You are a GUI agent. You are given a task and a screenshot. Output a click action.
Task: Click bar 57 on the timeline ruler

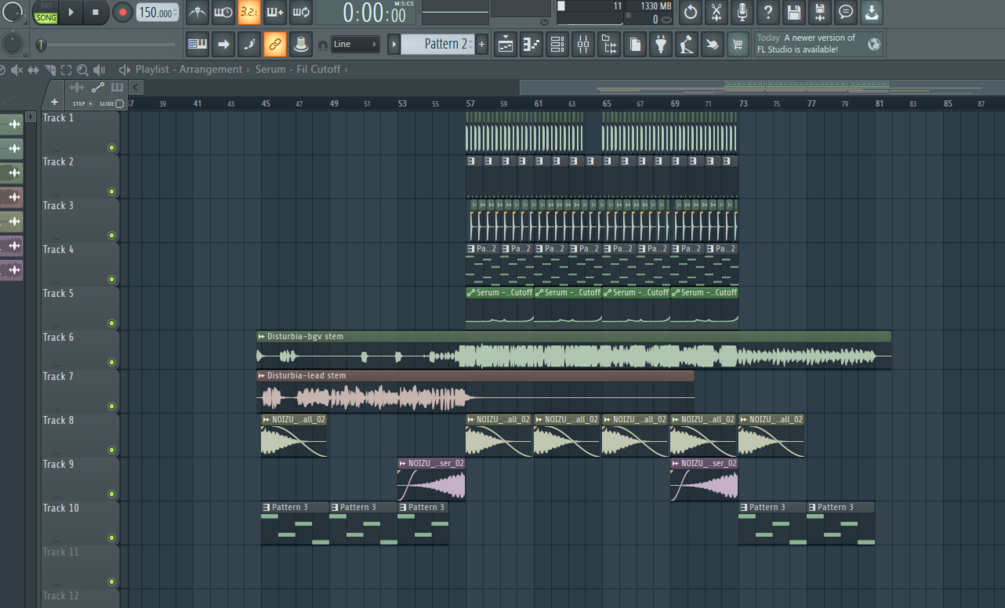[x=470, y=103]
